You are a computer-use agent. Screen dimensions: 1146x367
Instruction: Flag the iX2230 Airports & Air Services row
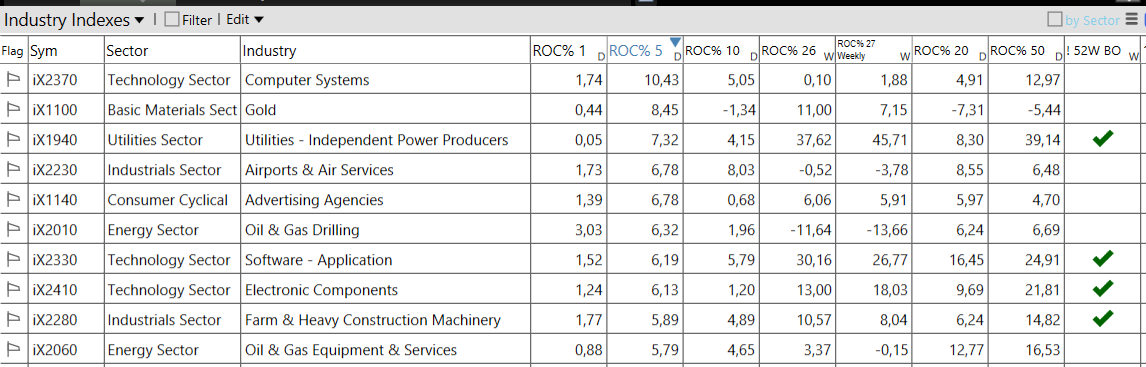(x=13, y=170)
